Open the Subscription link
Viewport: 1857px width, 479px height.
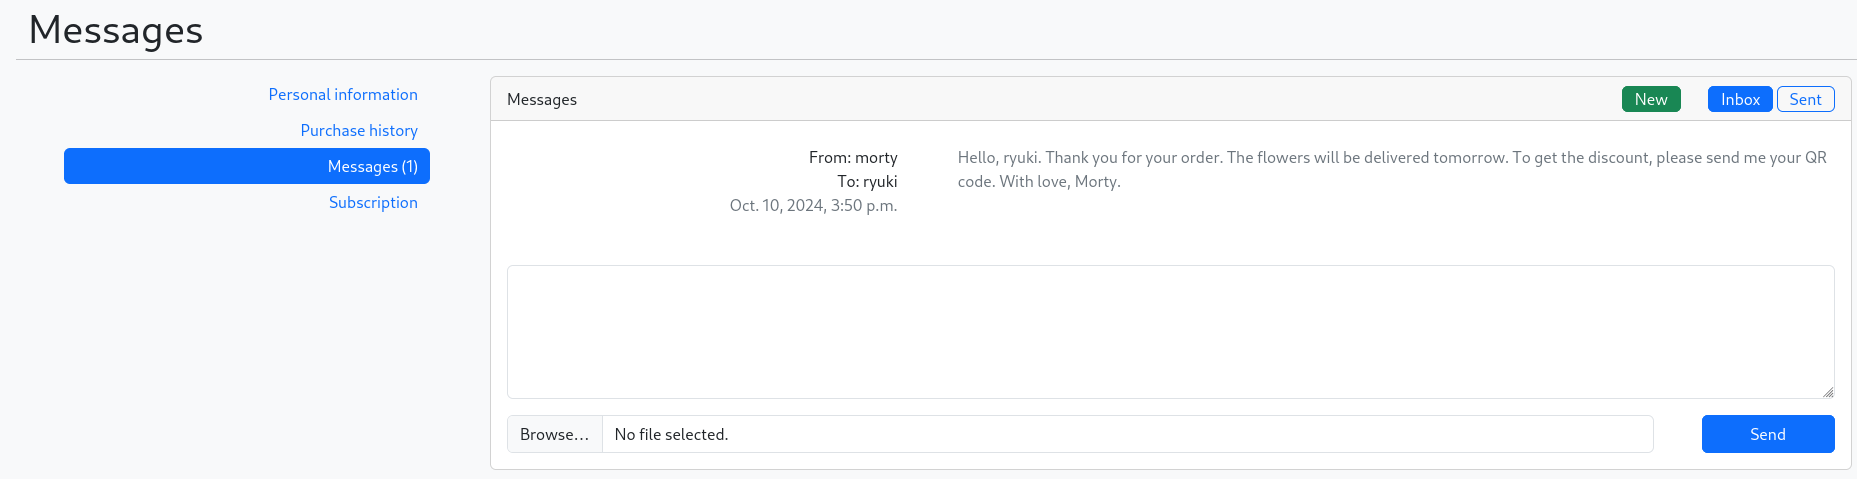click(x=373, y=202)
